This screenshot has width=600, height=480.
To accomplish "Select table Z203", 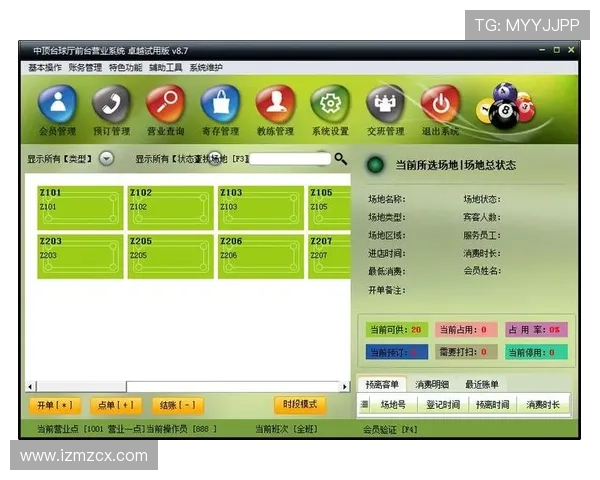I will tap(80, 256).
